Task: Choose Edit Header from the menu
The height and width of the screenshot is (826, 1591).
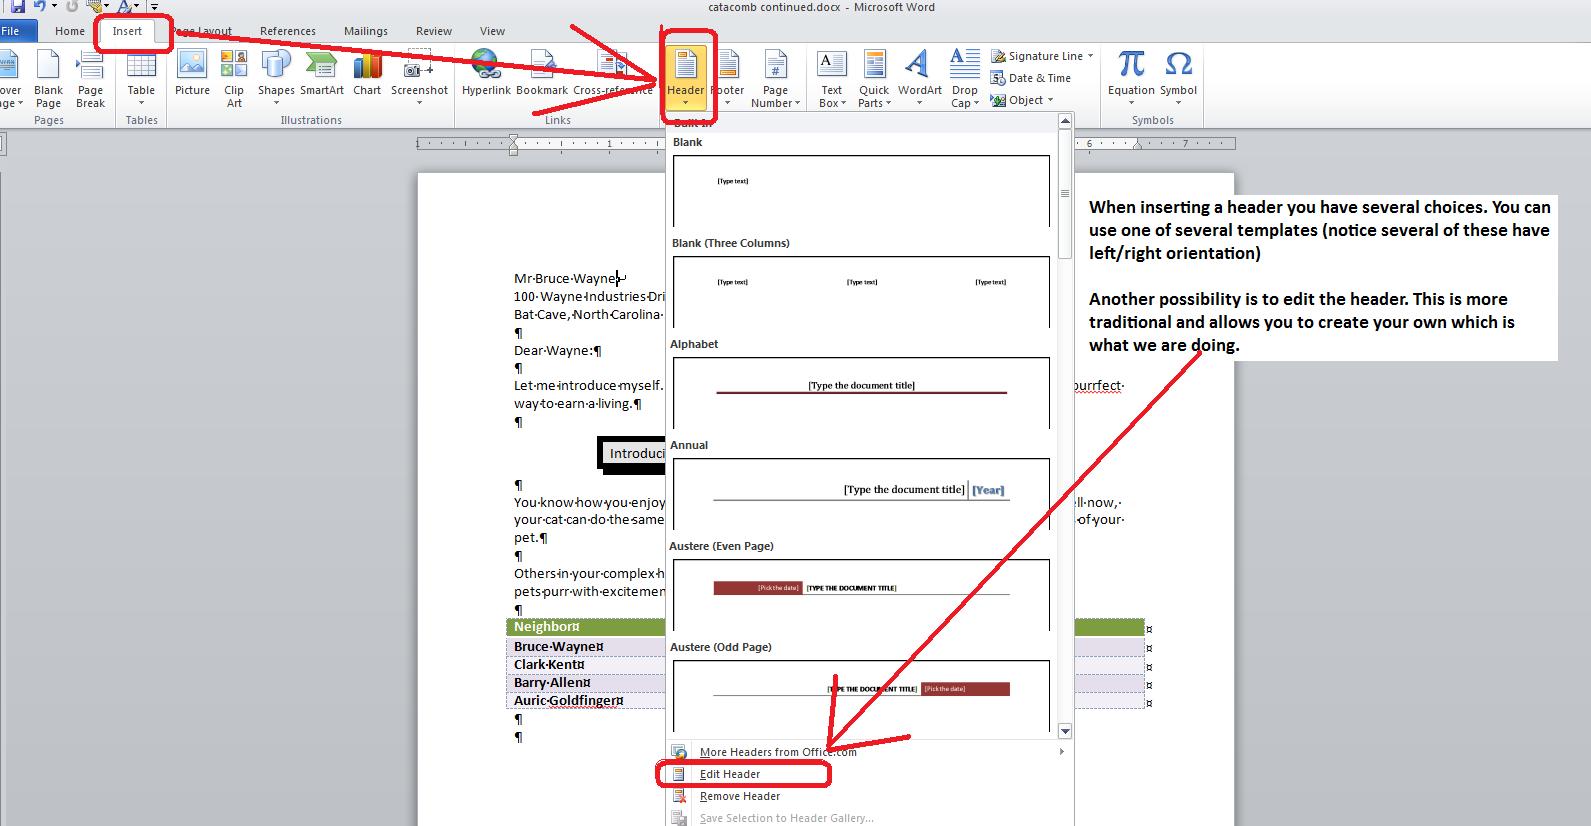Action: click(868, 774)
